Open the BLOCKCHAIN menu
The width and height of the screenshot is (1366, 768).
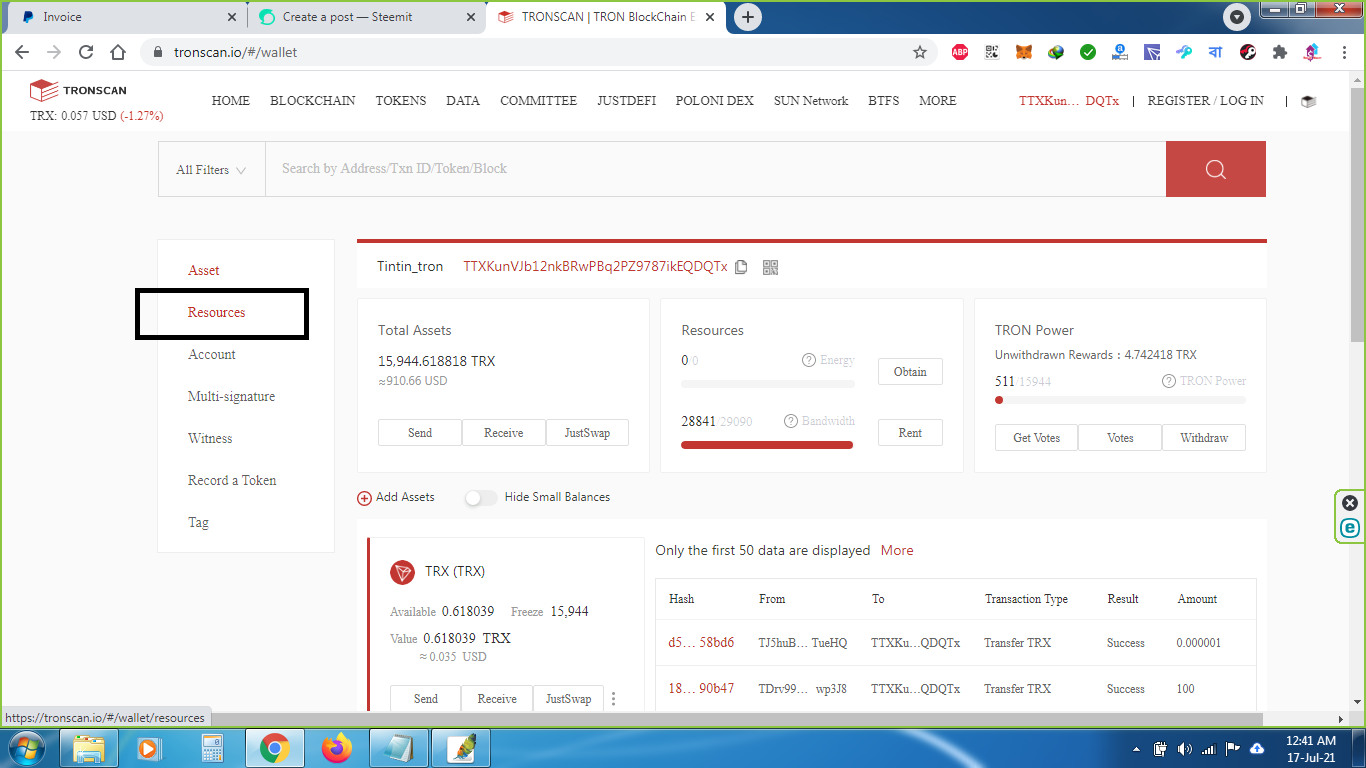313,101
